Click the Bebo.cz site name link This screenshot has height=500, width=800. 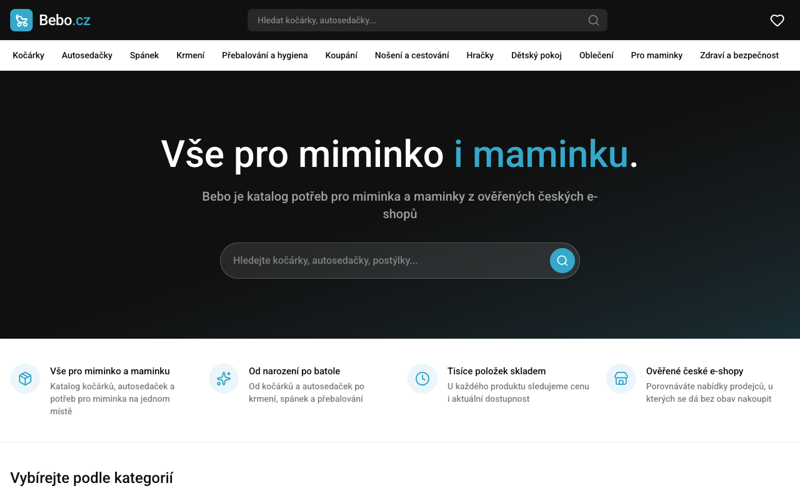65,20
